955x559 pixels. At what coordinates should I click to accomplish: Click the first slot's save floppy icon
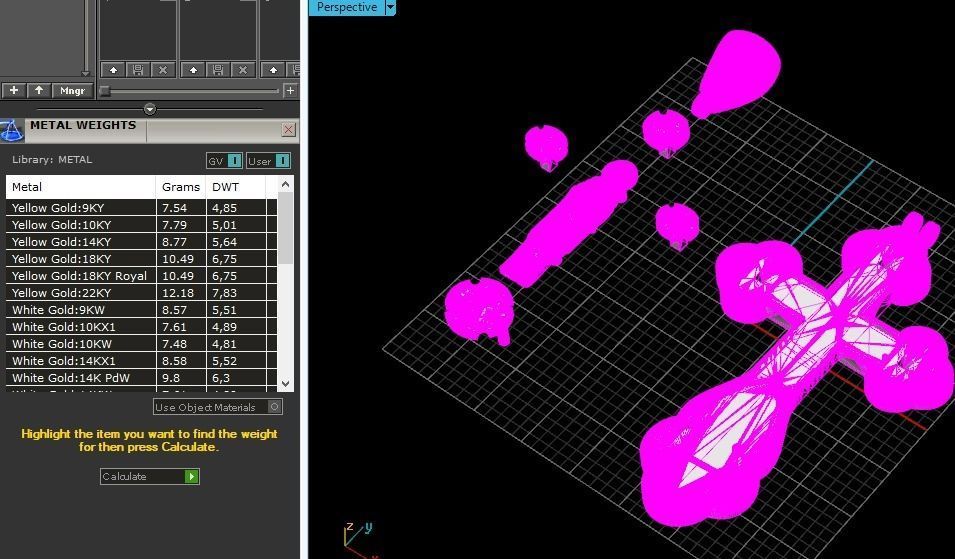(138, 70)
